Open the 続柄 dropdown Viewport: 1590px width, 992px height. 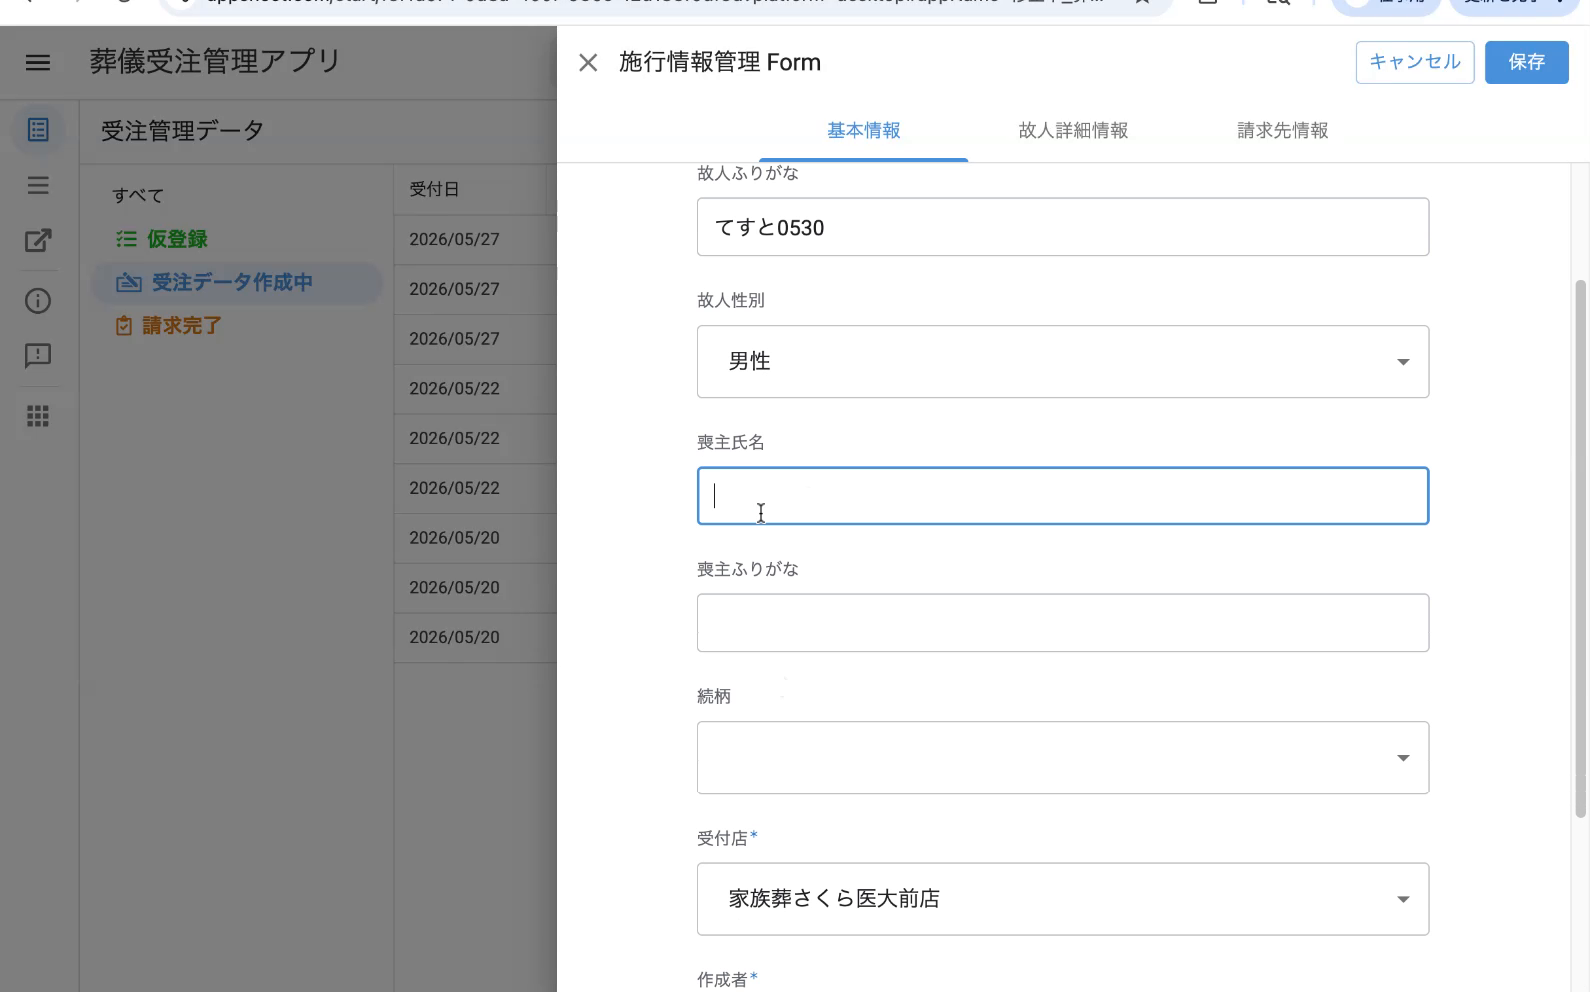[x=1063, y=758]
